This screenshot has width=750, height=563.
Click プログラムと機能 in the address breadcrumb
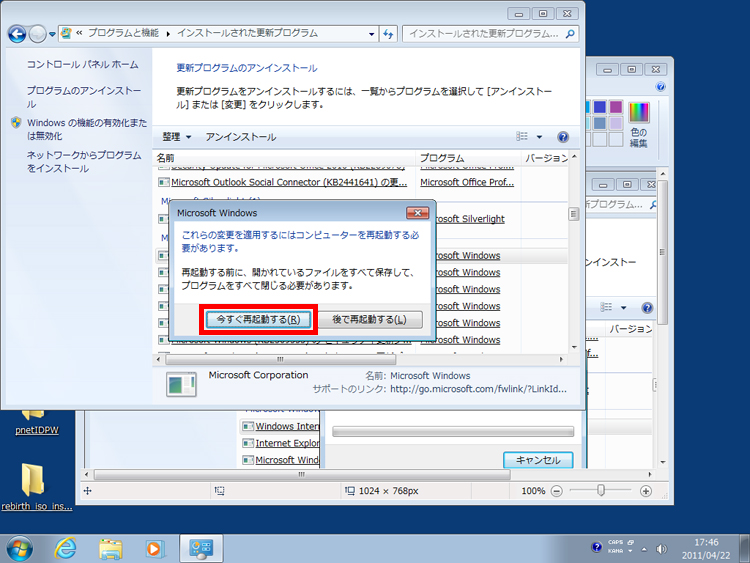[x=123, y=33]
